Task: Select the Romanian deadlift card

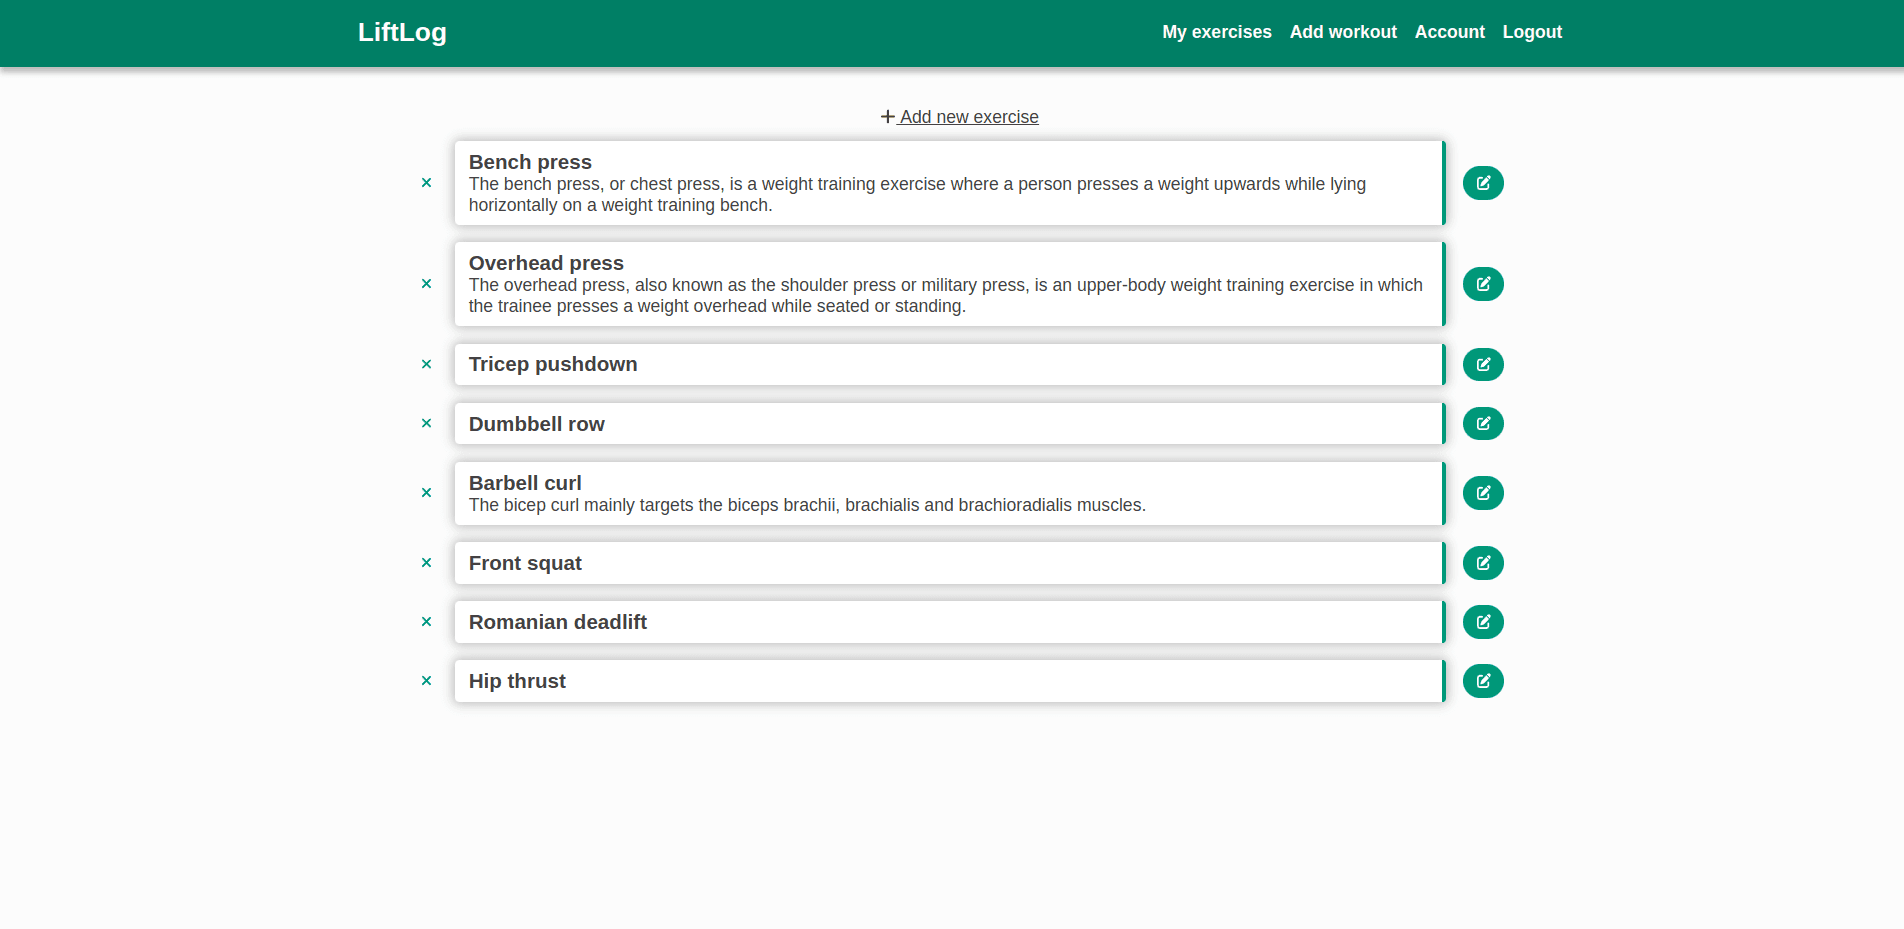Action: tap(950, 622)
